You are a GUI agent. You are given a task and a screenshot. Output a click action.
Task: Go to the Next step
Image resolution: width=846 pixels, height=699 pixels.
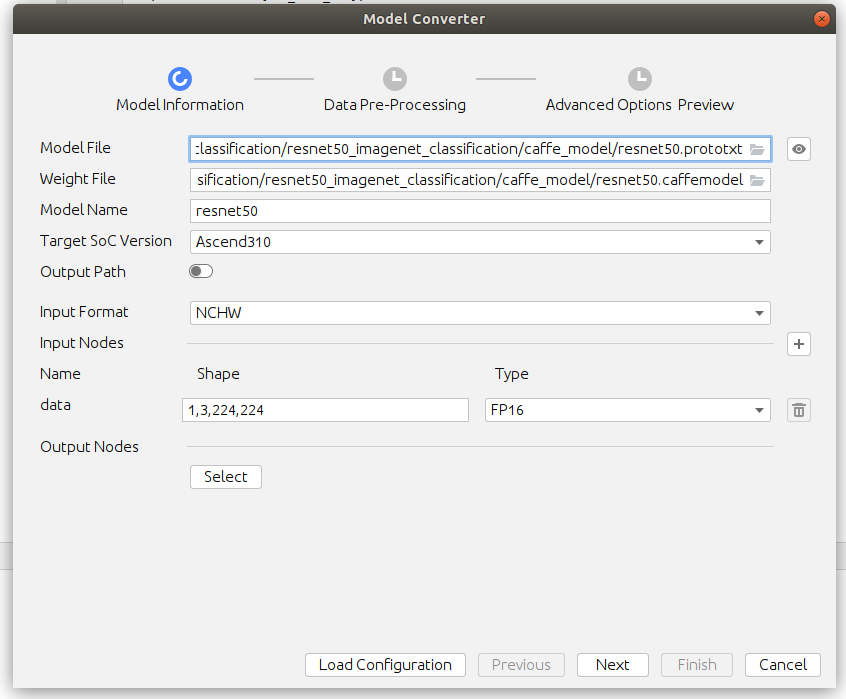(x=612, y=665)
